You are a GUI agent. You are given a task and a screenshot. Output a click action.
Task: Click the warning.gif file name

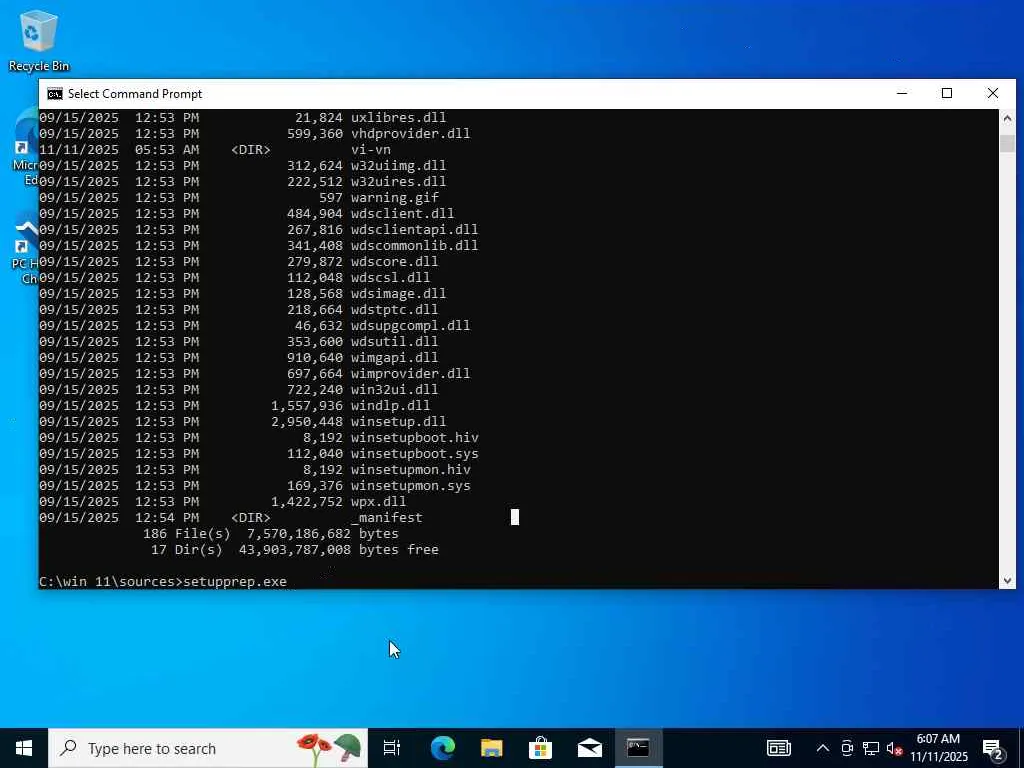pos(394,197)
